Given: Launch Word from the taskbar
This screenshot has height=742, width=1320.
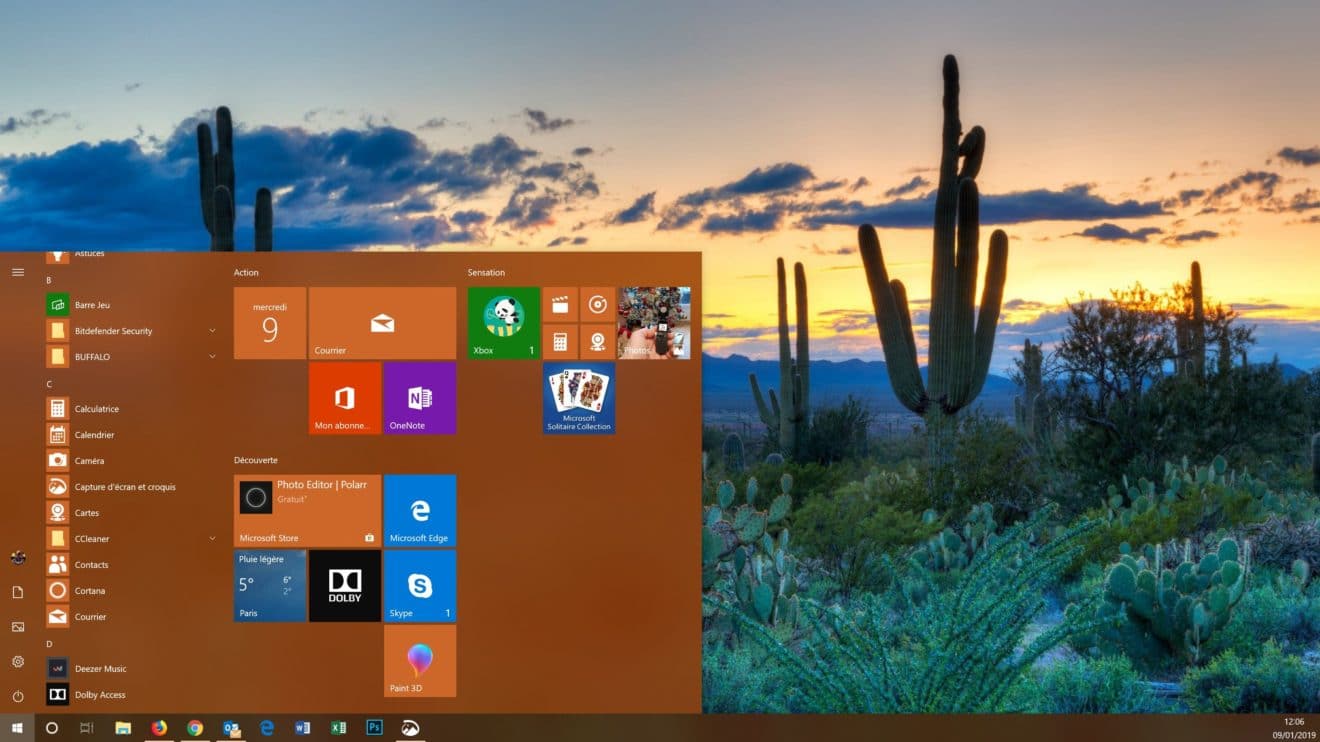Looking at the screenshot, I should 303,728.
